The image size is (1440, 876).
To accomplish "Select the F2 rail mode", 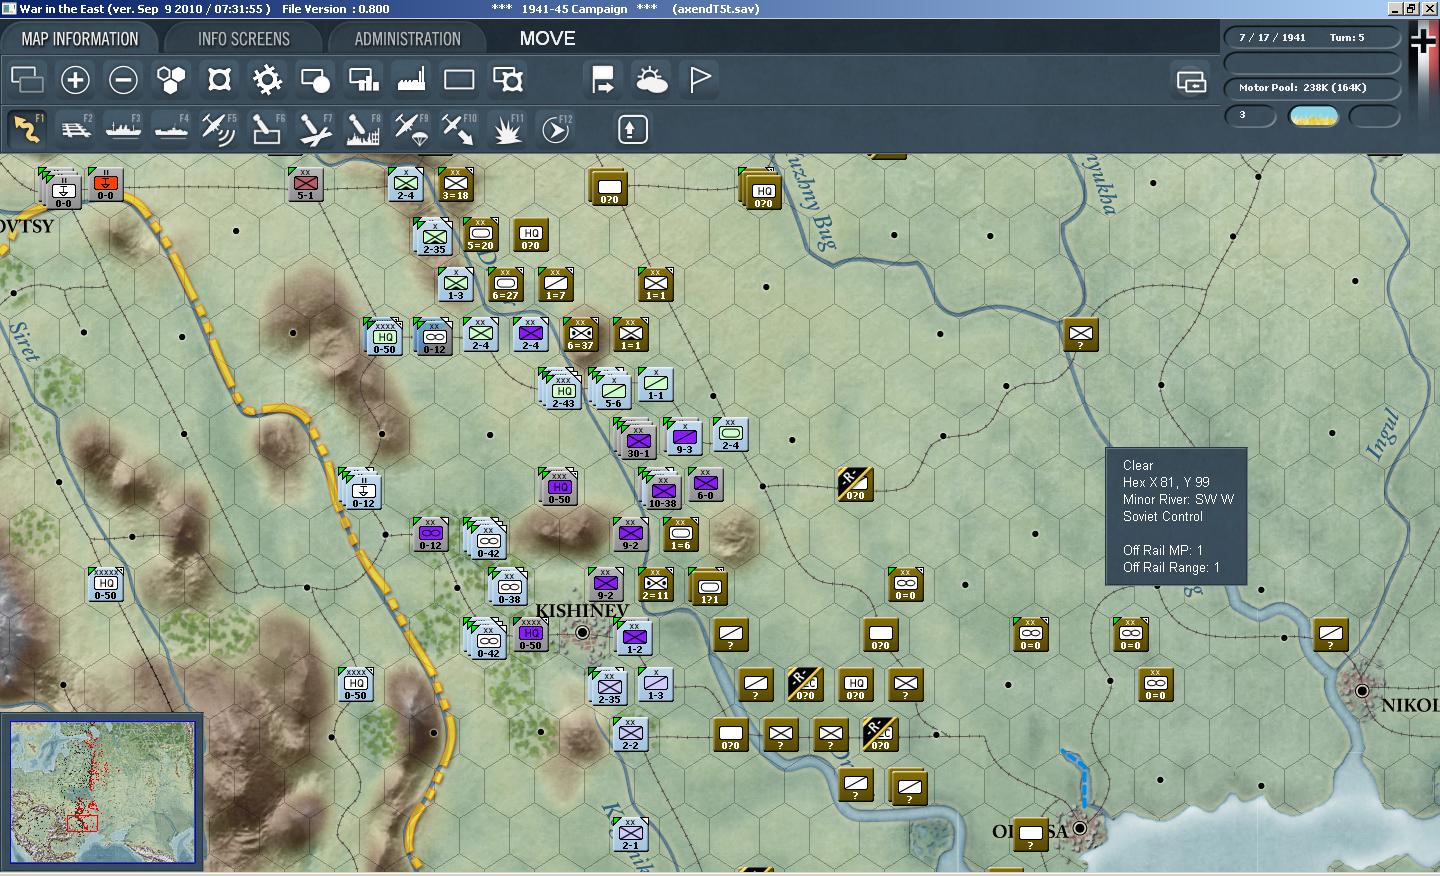I will [75, 129].
